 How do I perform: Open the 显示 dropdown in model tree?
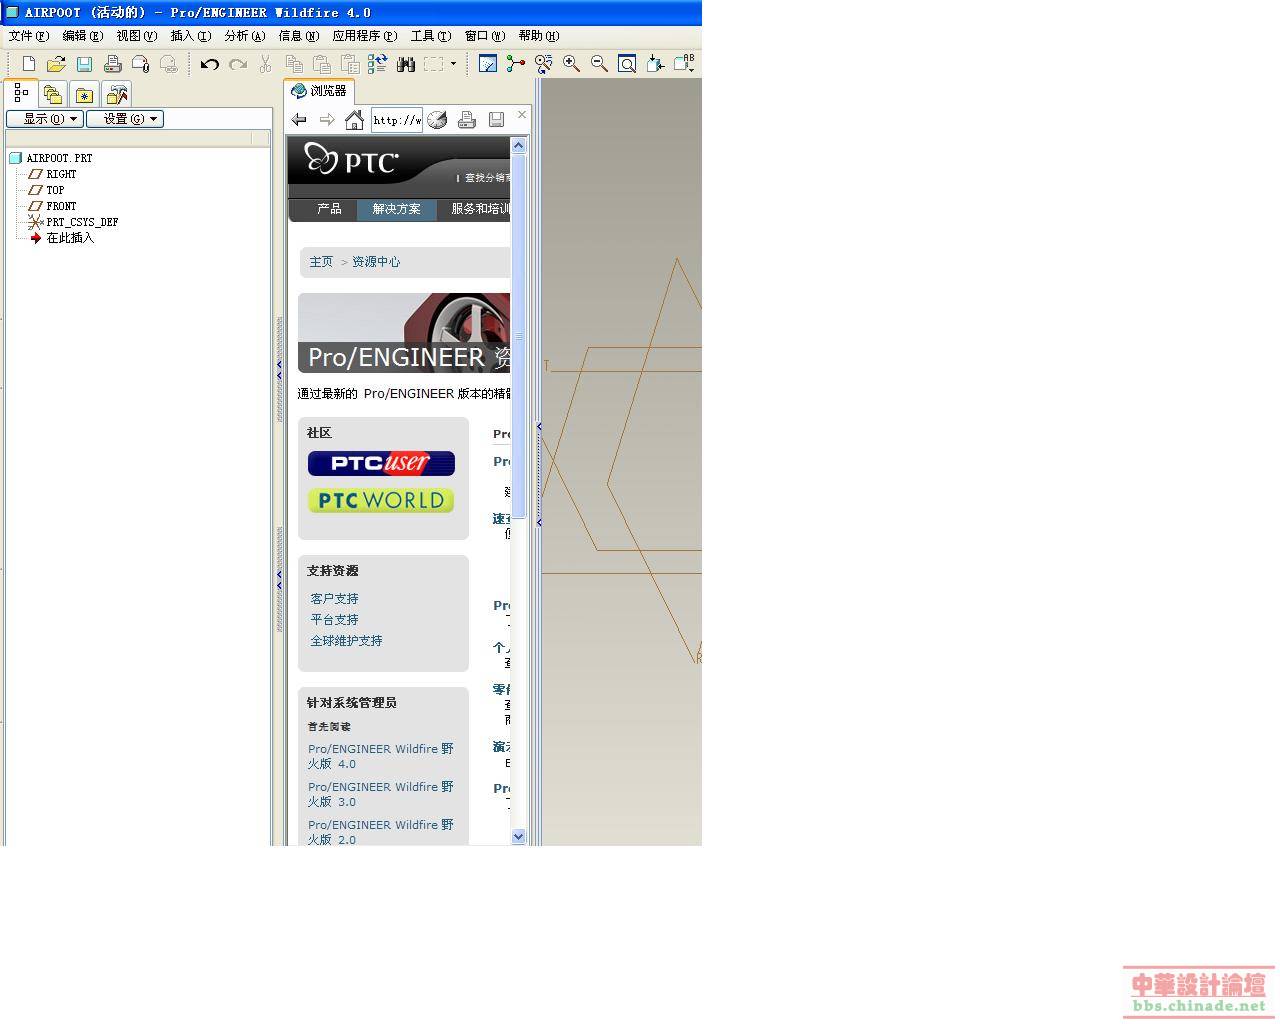[x=45, y=119]
